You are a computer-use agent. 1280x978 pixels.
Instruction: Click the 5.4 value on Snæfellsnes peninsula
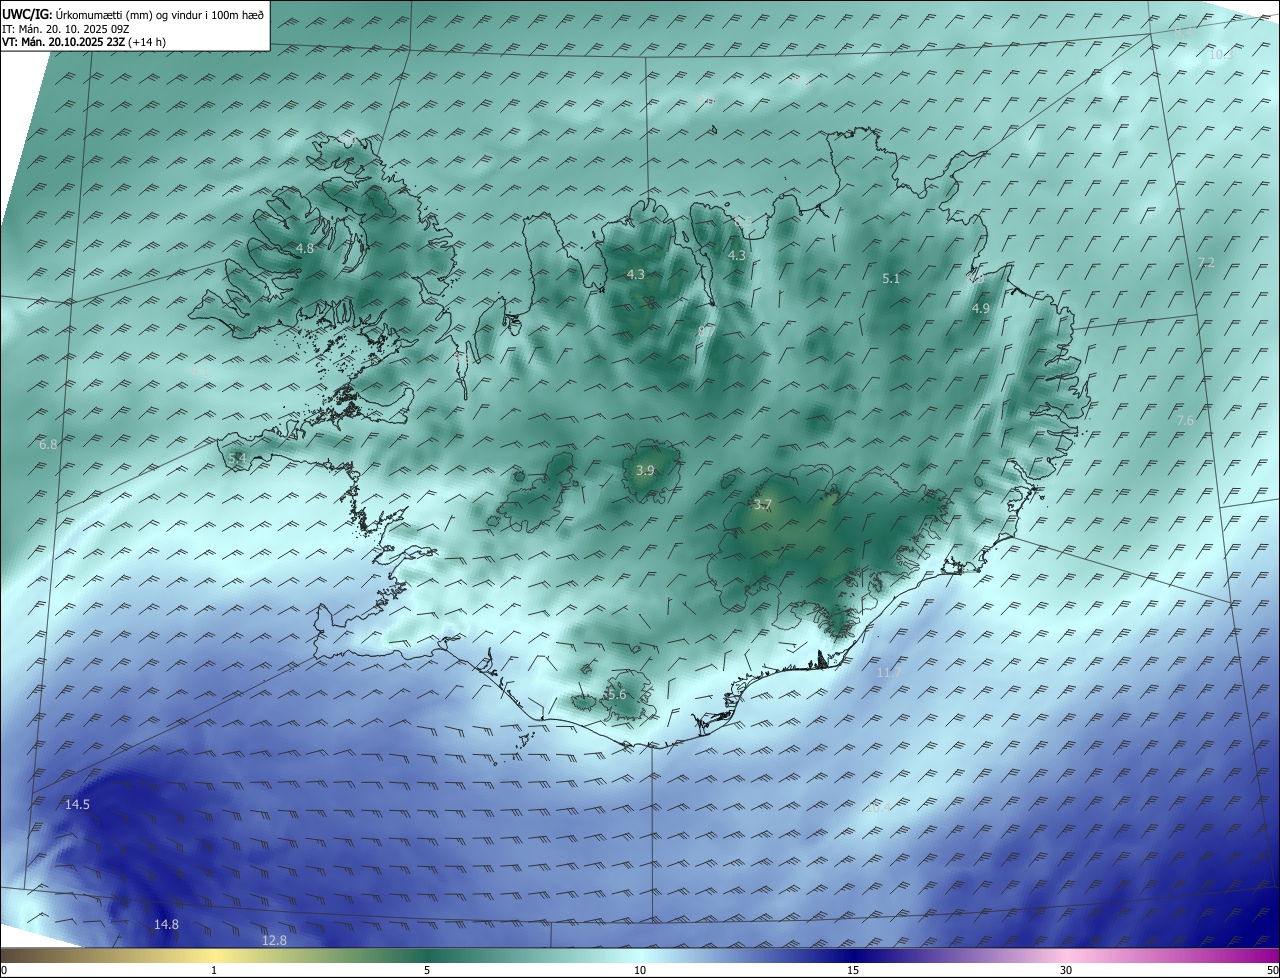(237, 458)
